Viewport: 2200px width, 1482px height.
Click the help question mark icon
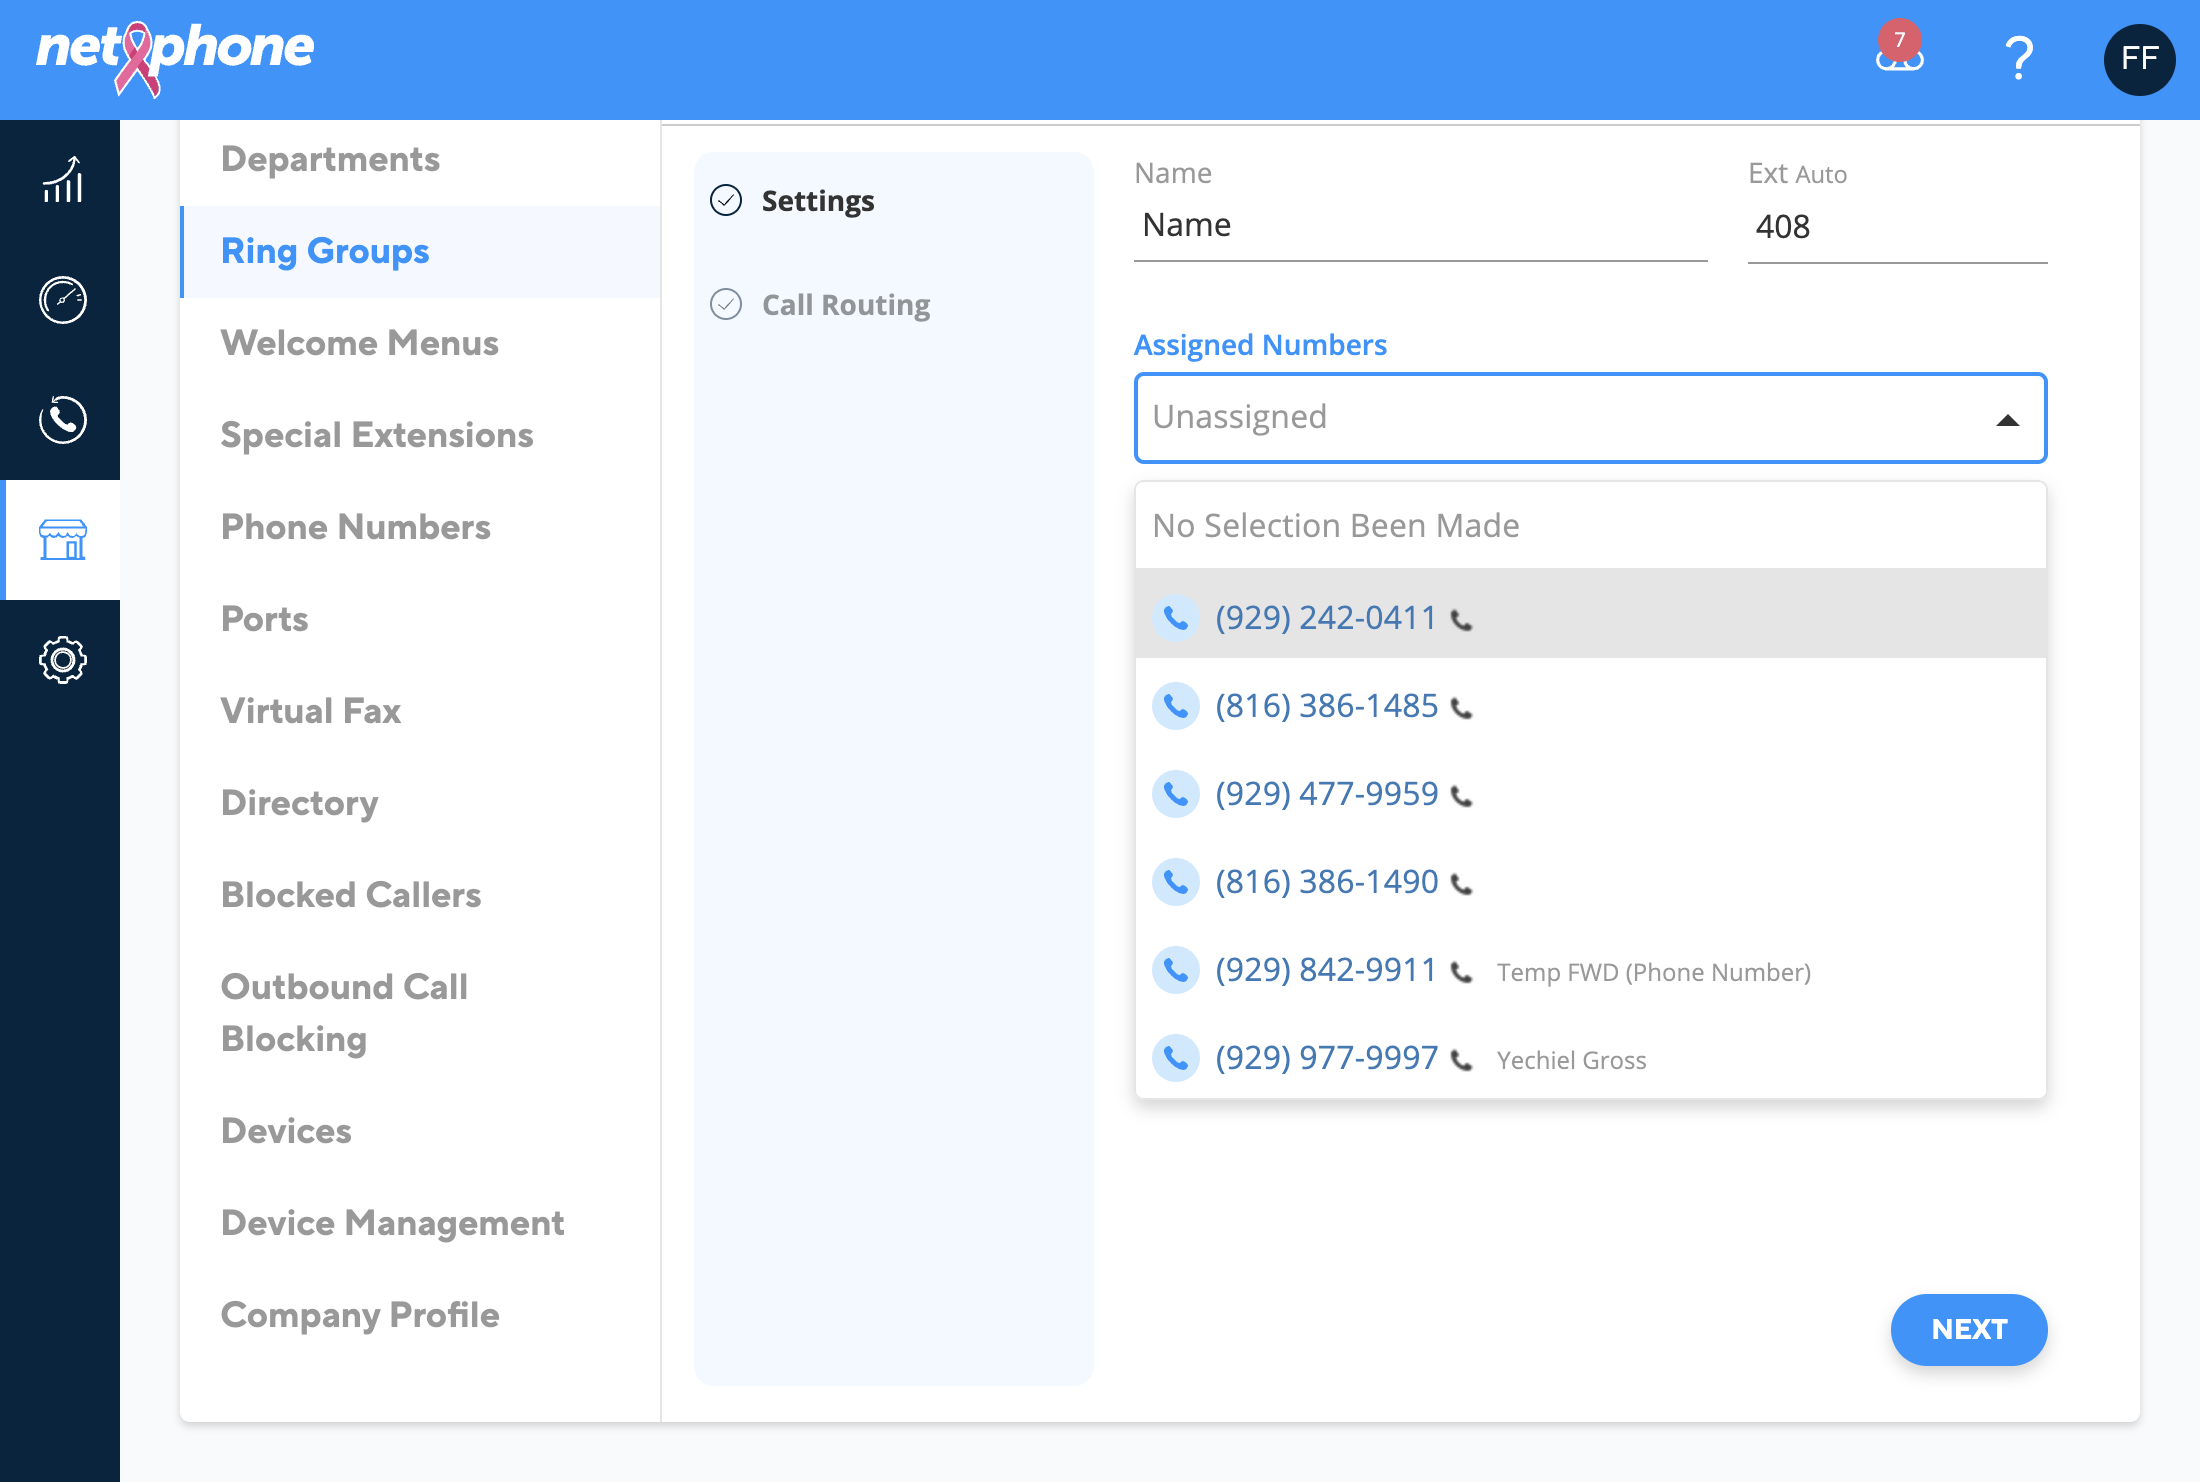[x=2019, y=58]
